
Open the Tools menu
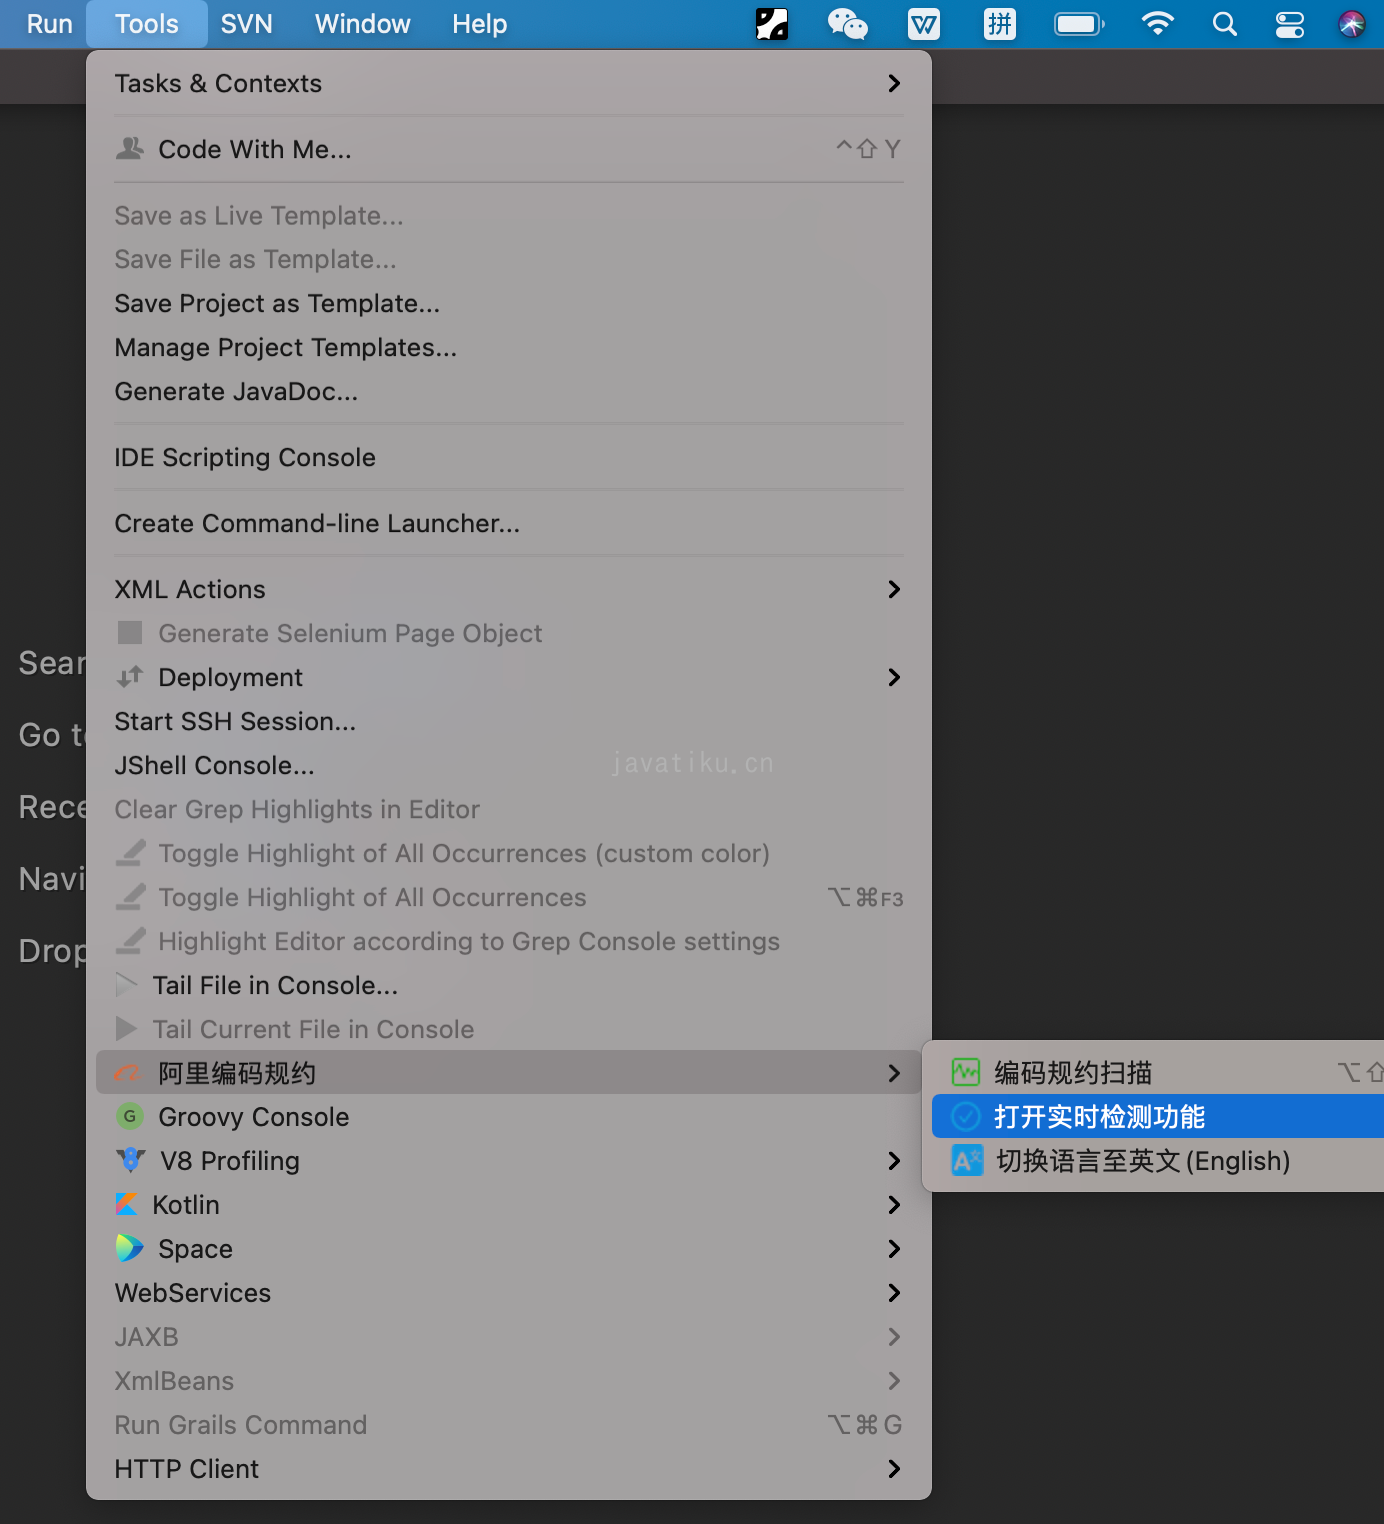point(147,24)
